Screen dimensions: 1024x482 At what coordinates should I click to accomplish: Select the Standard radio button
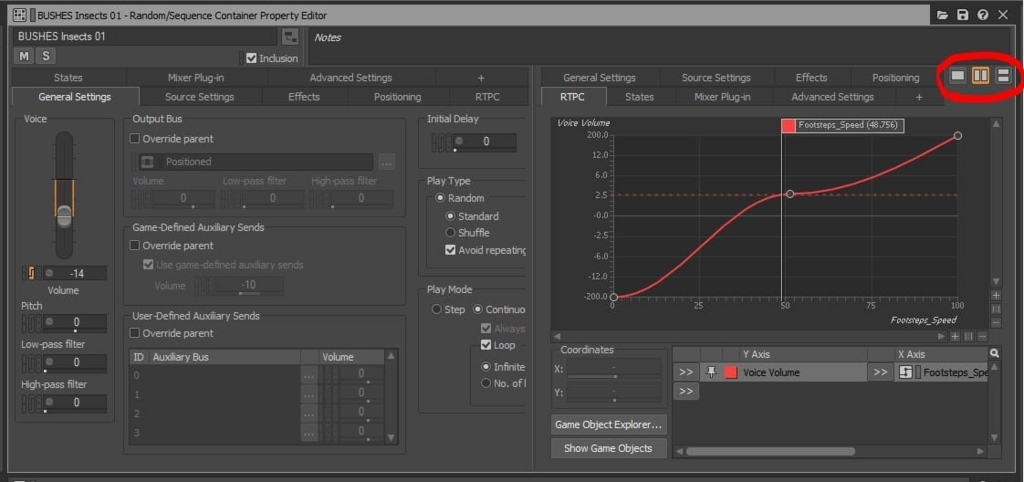point(450,216)
